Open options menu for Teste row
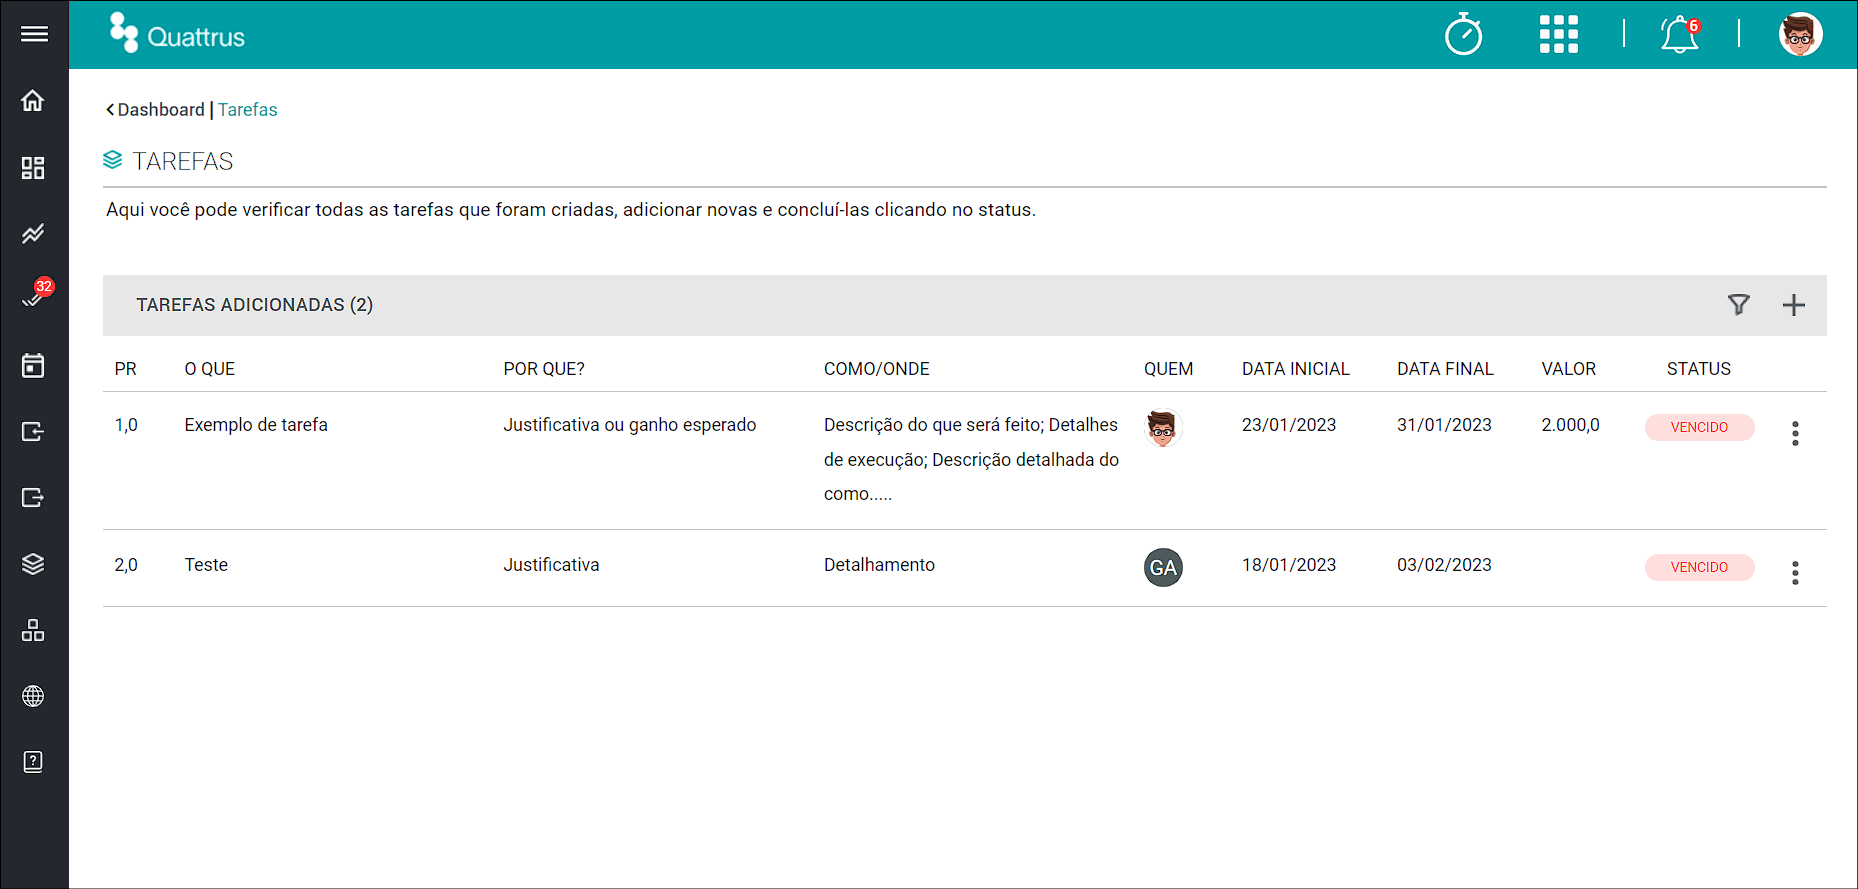The height and width of the screenshot is (889, 1858). click(1795, 572)
